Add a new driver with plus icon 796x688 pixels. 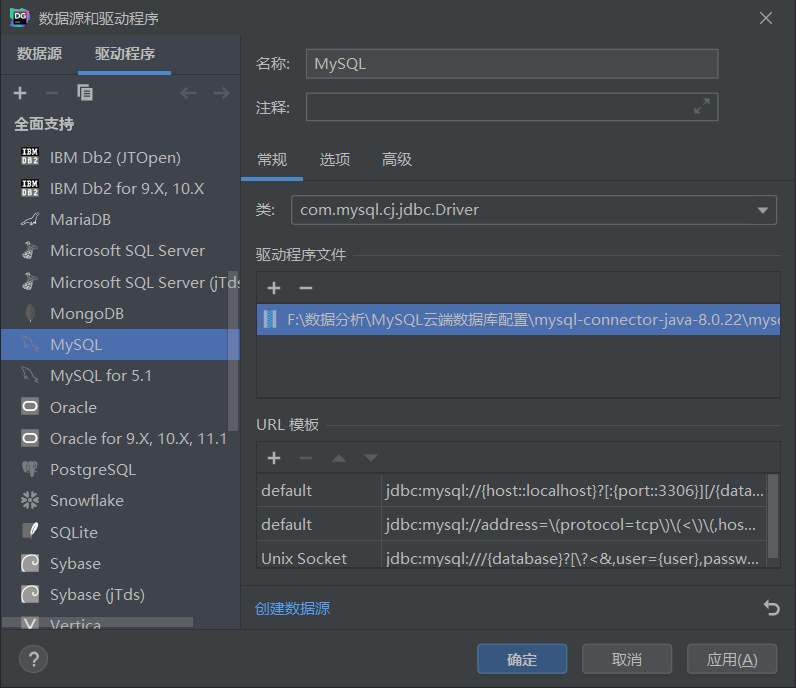(x=20, y=93)
